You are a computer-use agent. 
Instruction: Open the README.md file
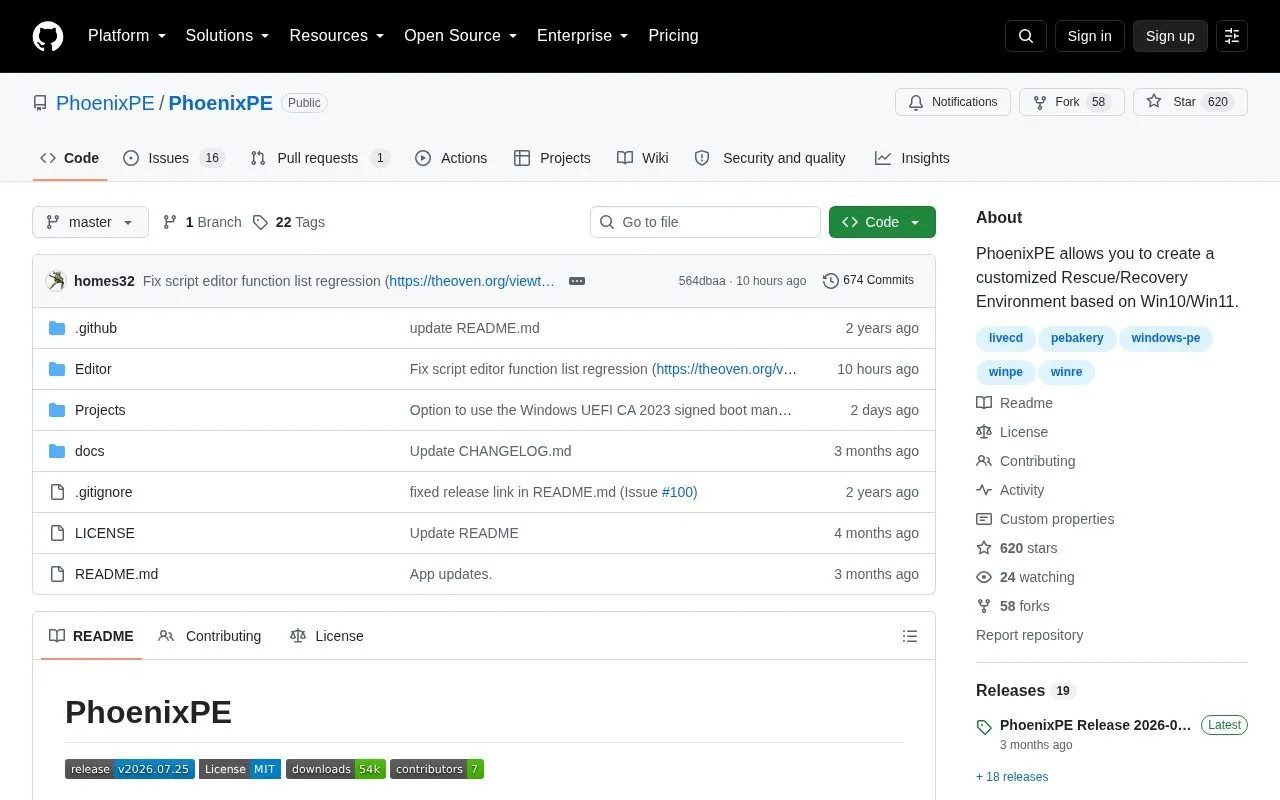click(x=116, y=574)
